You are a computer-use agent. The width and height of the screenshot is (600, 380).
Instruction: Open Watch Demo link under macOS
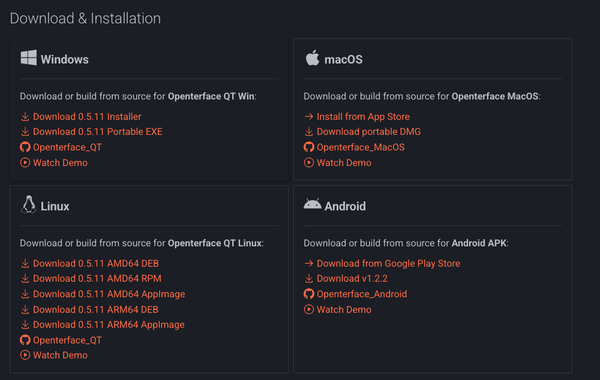click(x=344, y=163)
